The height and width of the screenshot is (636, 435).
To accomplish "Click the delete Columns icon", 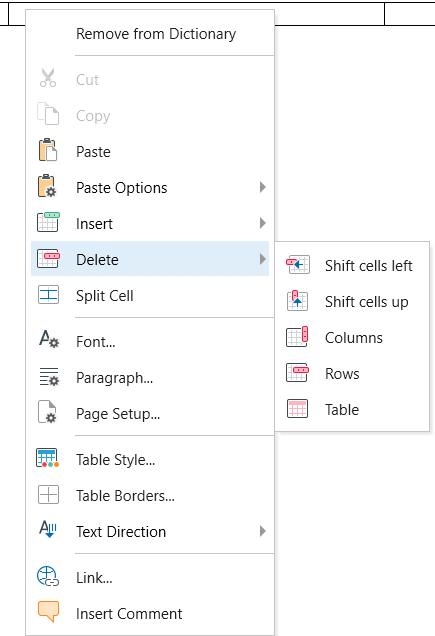I will [x=297, y=337].
